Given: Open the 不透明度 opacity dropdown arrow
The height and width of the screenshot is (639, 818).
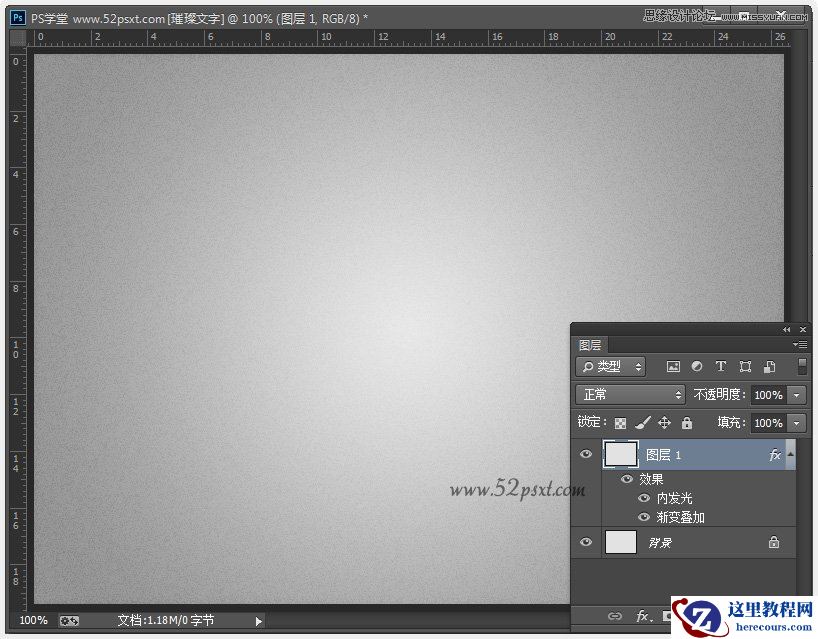Looking at the screenshot, I should tap(795, 394).
